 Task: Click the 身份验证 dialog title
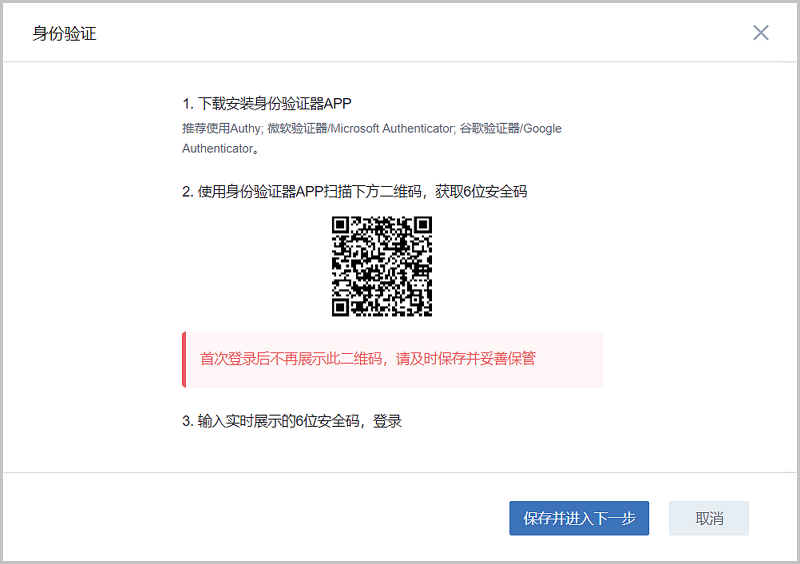(x=64, y=34)
